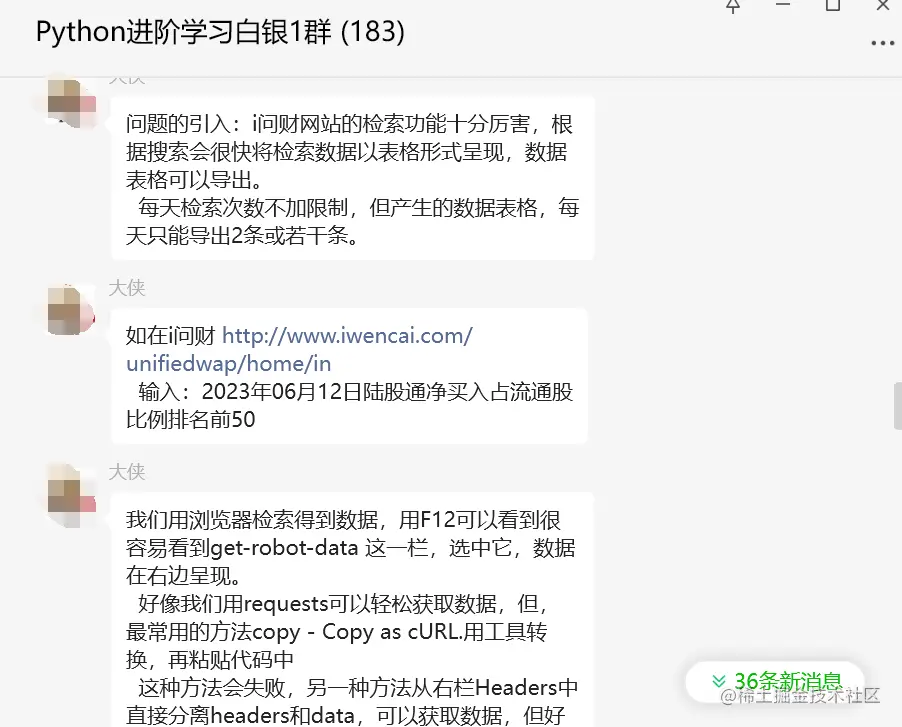Open the three-dots chat options menu
Viewport: 902px width, 727px height.
click(x=882, y=43)
